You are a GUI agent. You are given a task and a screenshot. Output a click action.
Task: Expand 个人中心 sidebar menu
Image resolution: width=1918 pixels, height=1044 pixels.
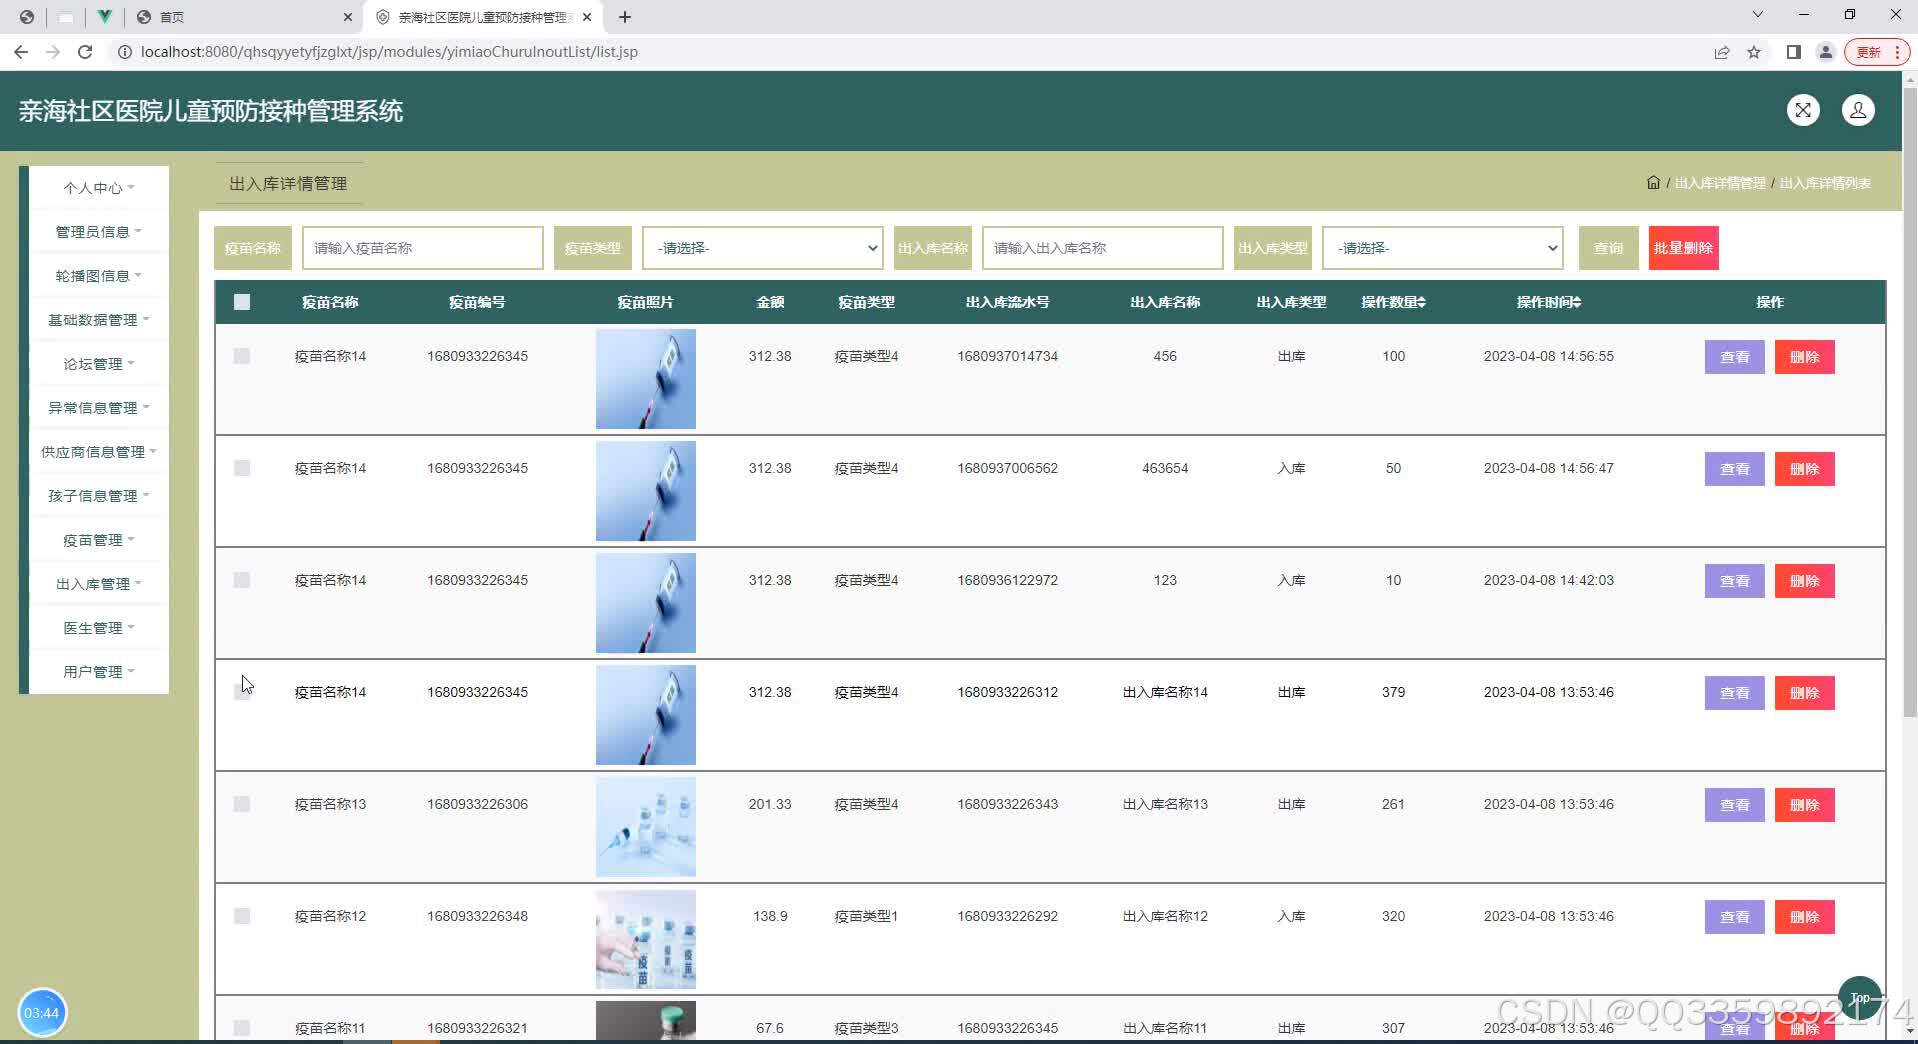point(98,188)
